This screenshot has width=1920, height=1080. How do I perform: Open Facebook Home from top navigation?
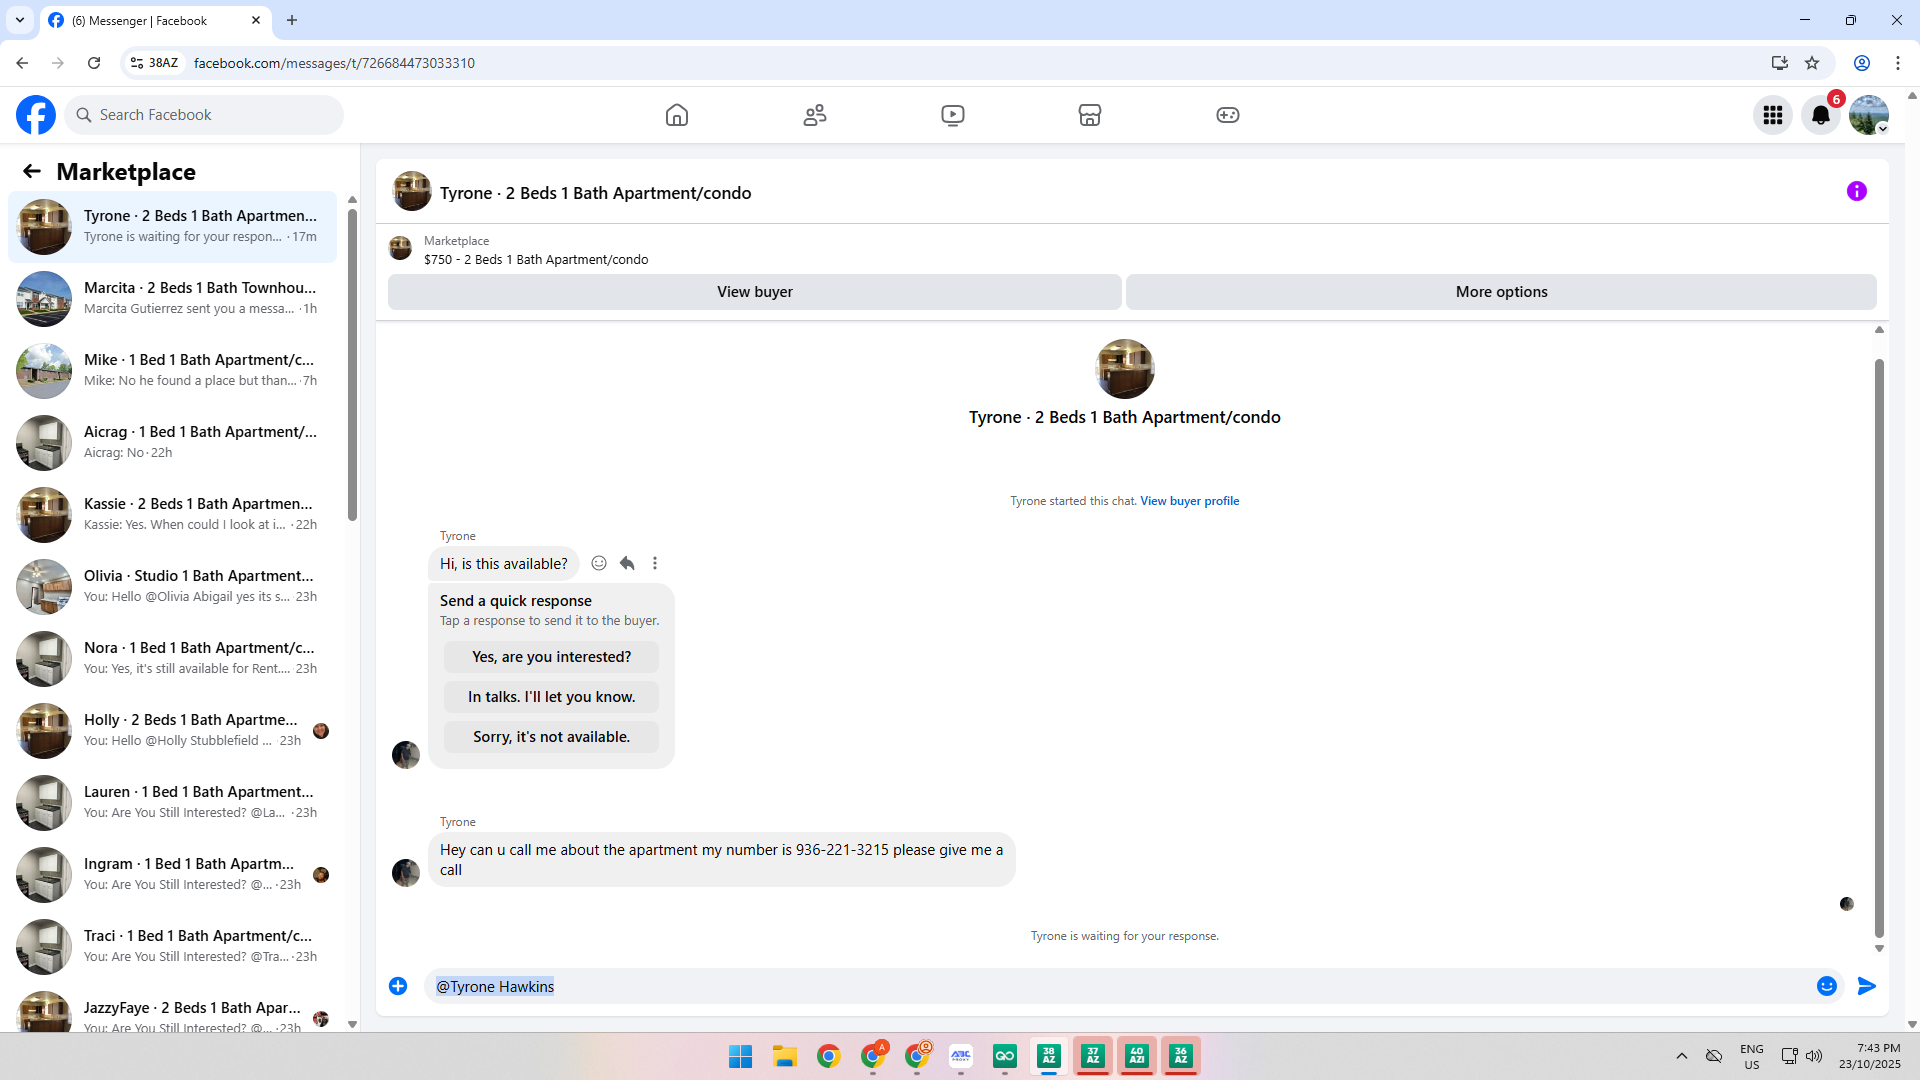pyautogui.click(x=677, y=115)
